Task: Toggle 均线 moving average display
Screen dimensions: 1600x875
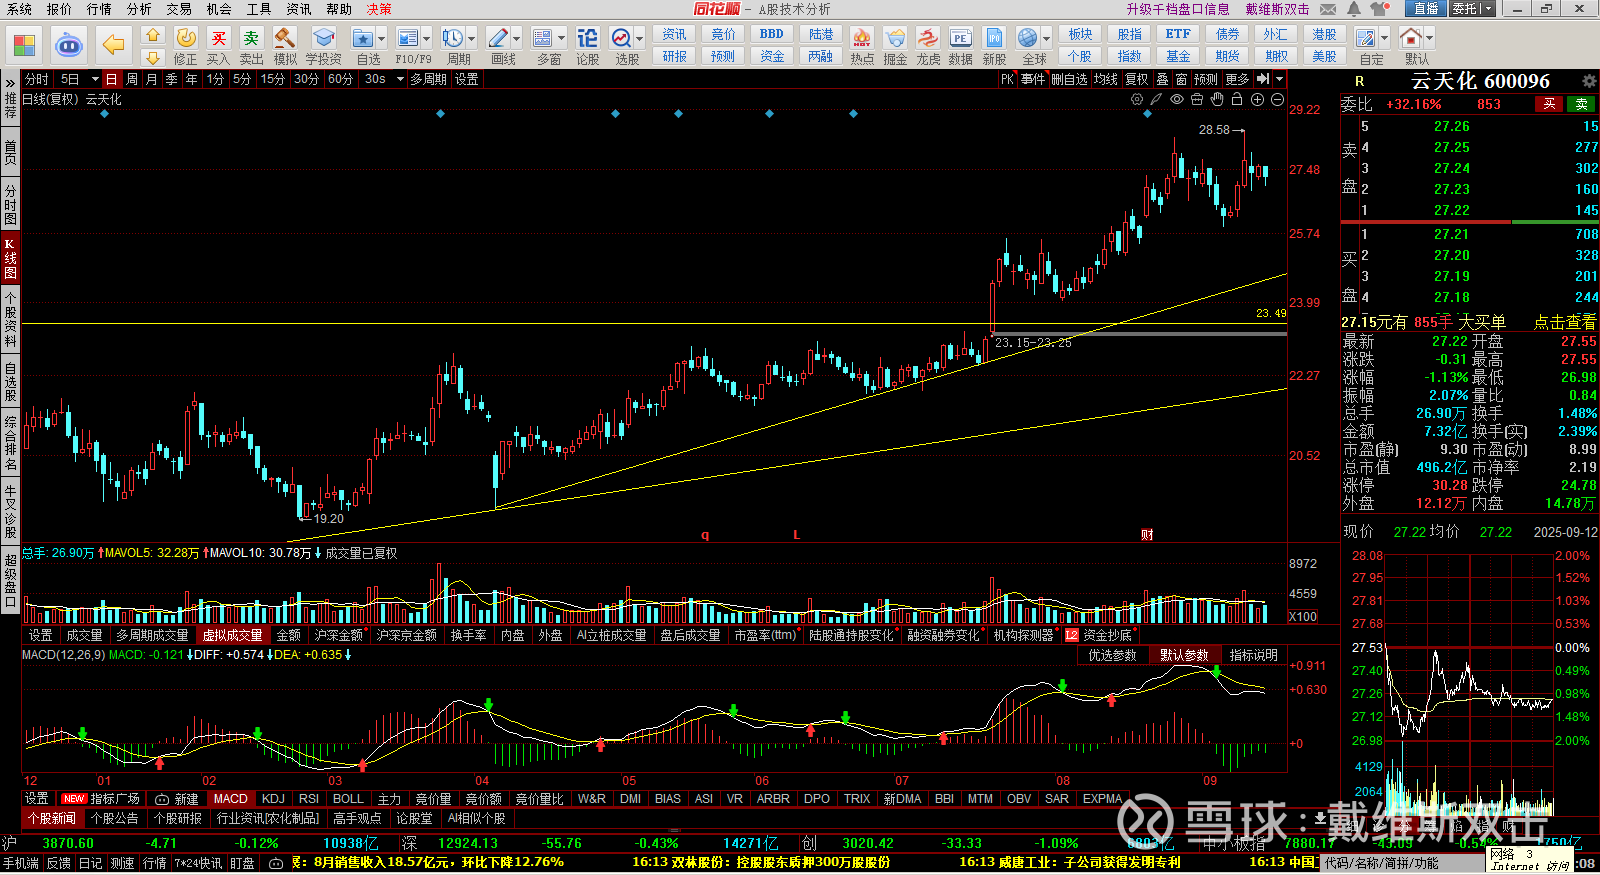Action: tap(1105, 79)
